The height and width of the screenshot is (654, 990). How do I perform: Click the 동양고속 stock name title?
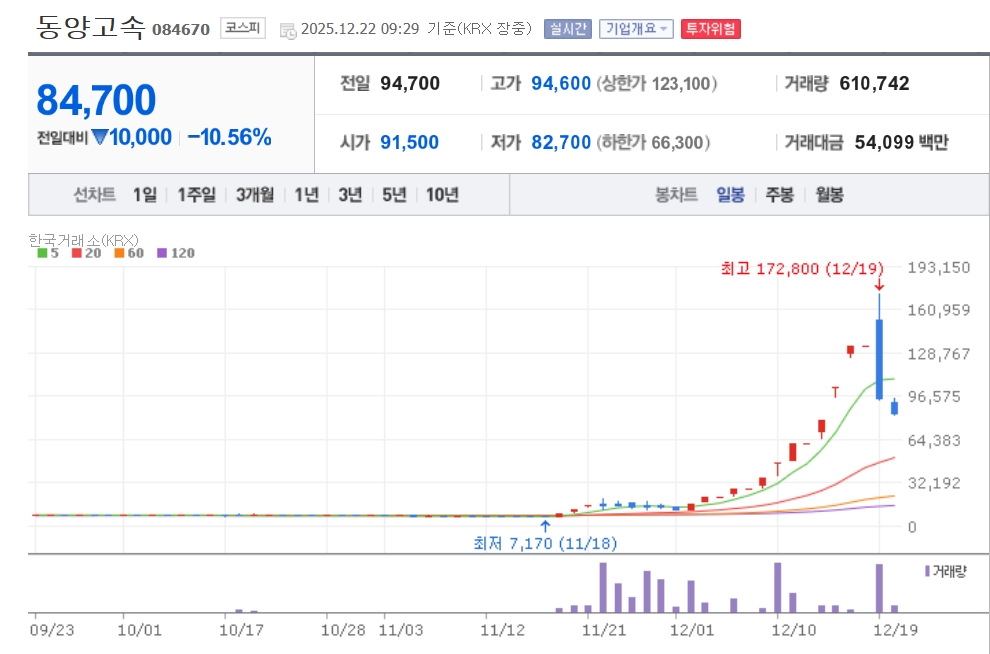pyautogui.click(x=92, y=27)
